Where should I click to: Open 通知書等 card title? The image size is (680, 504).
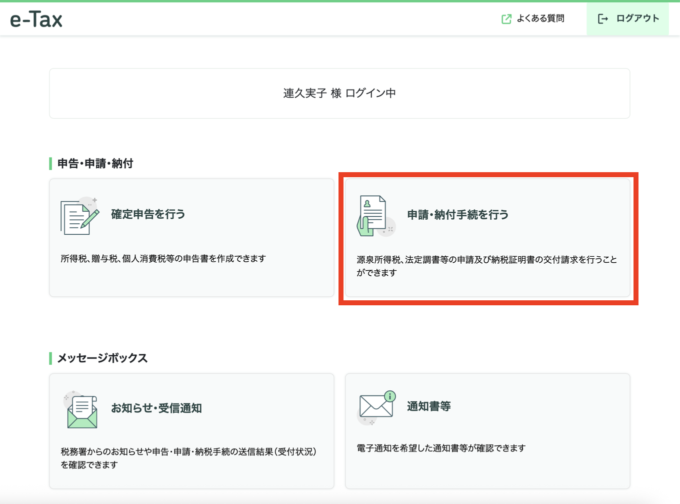428,406
